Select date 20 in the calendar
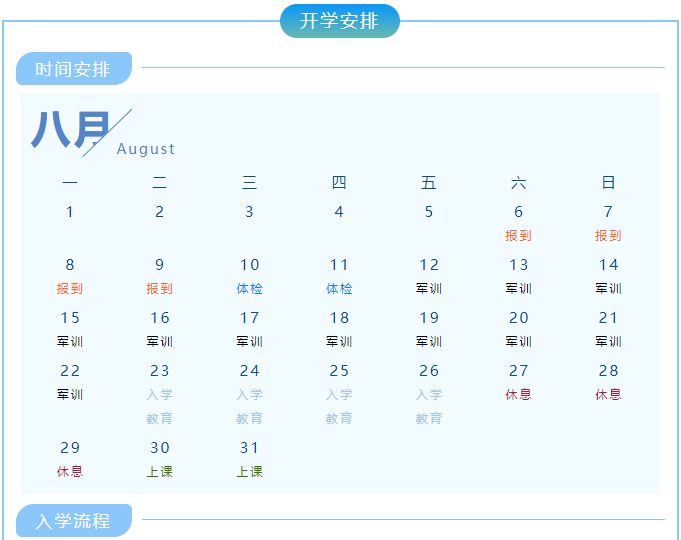 point(519,318)
